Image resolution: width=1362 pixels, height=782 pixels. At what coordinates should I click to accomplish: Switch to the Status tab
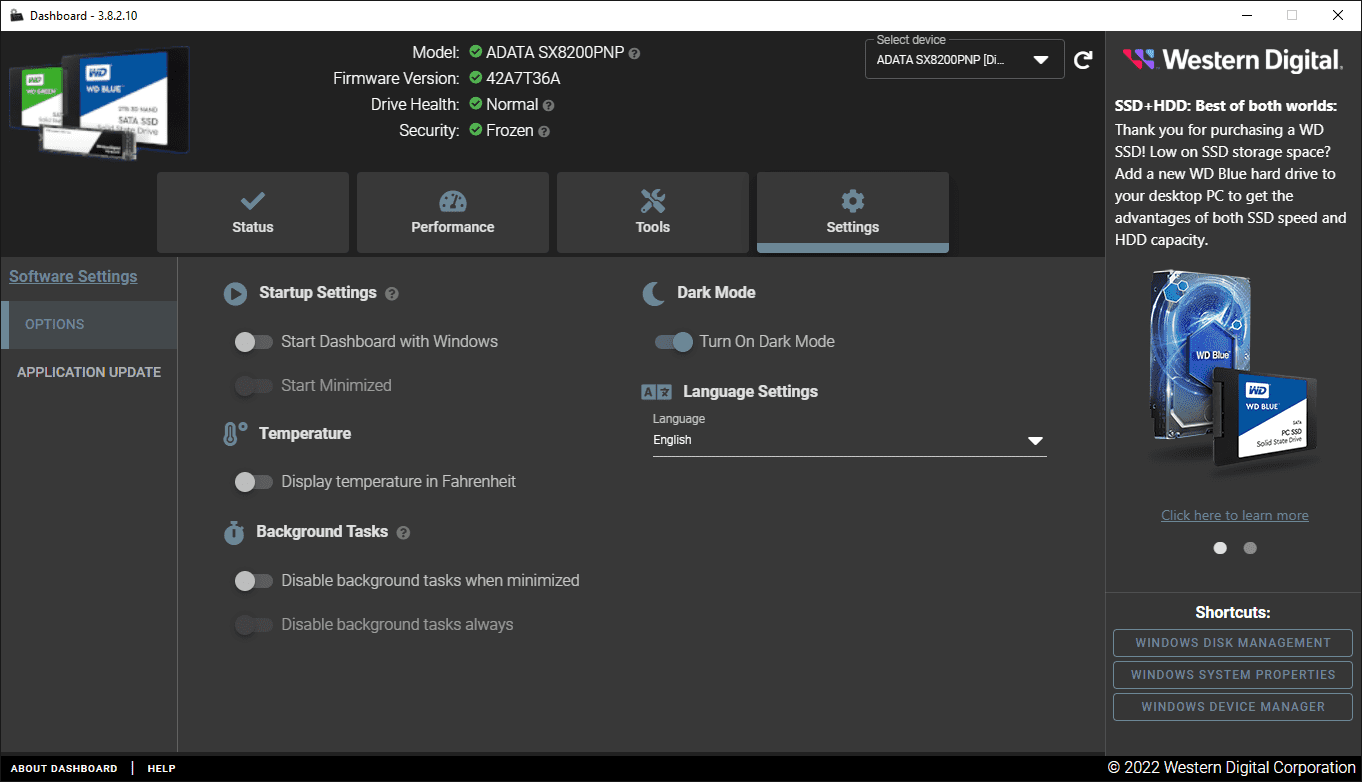click(253, 212)
